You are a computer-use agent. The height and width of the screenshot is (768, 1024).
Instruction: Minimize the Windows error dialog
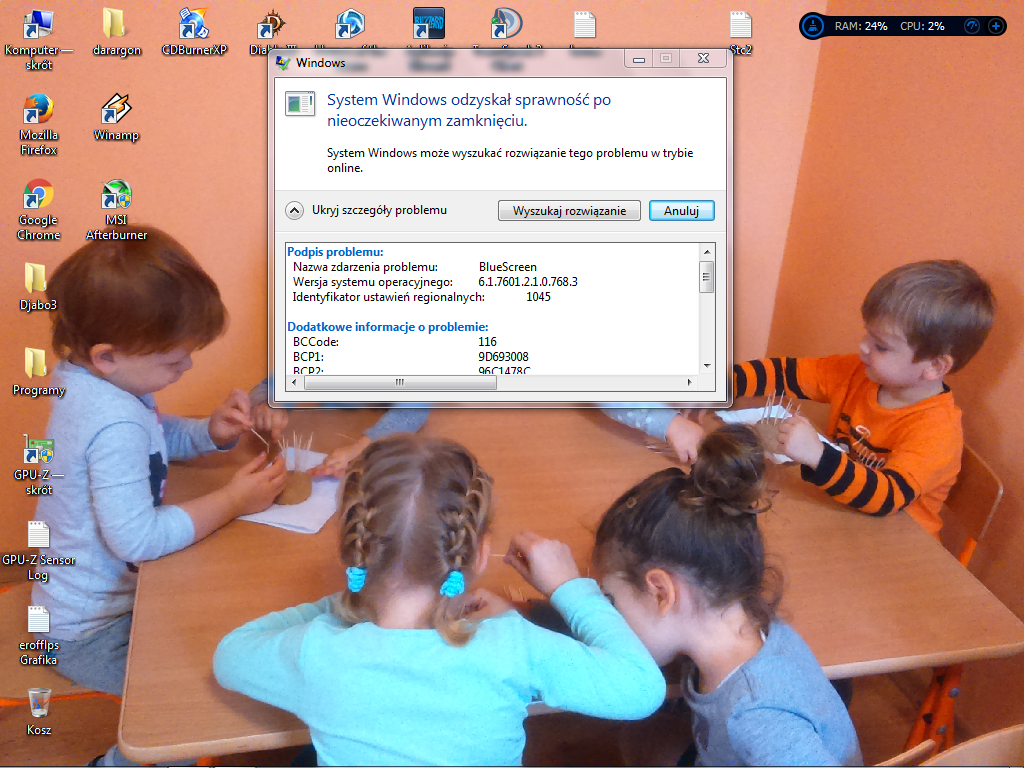(x=639, y=58)
